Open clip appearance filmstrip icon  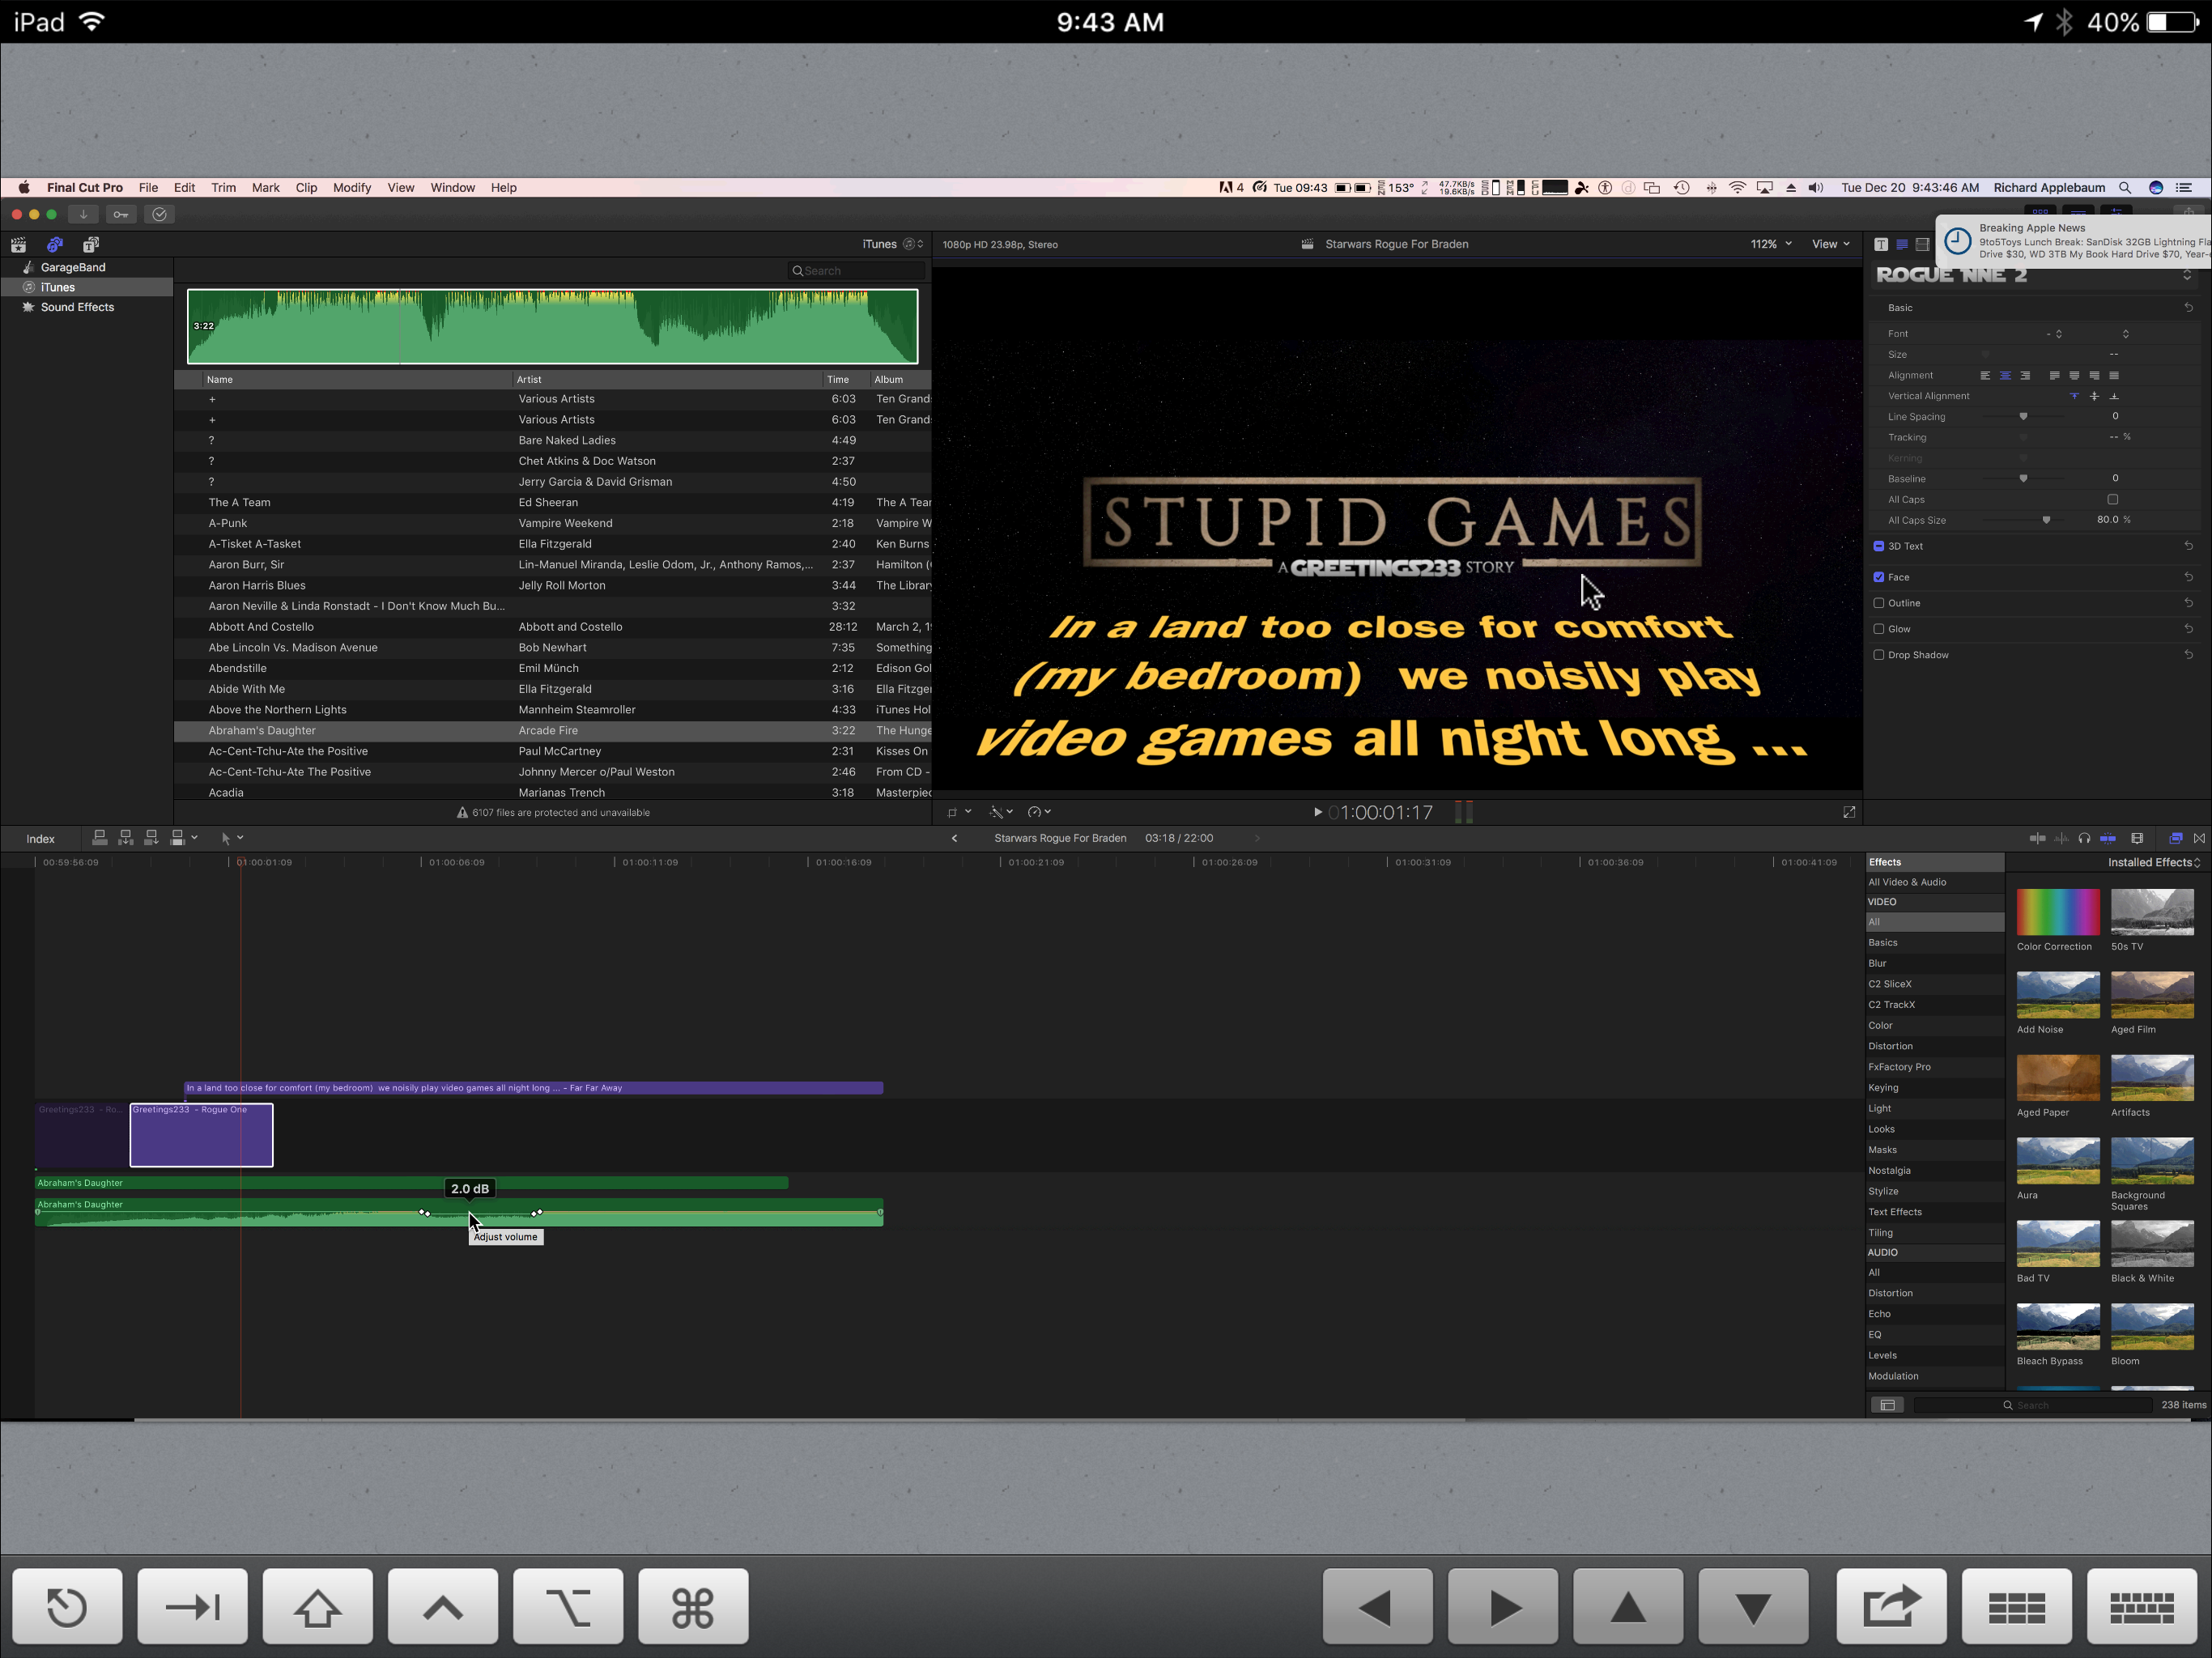pyautogui.click(x=2137, y=838)
